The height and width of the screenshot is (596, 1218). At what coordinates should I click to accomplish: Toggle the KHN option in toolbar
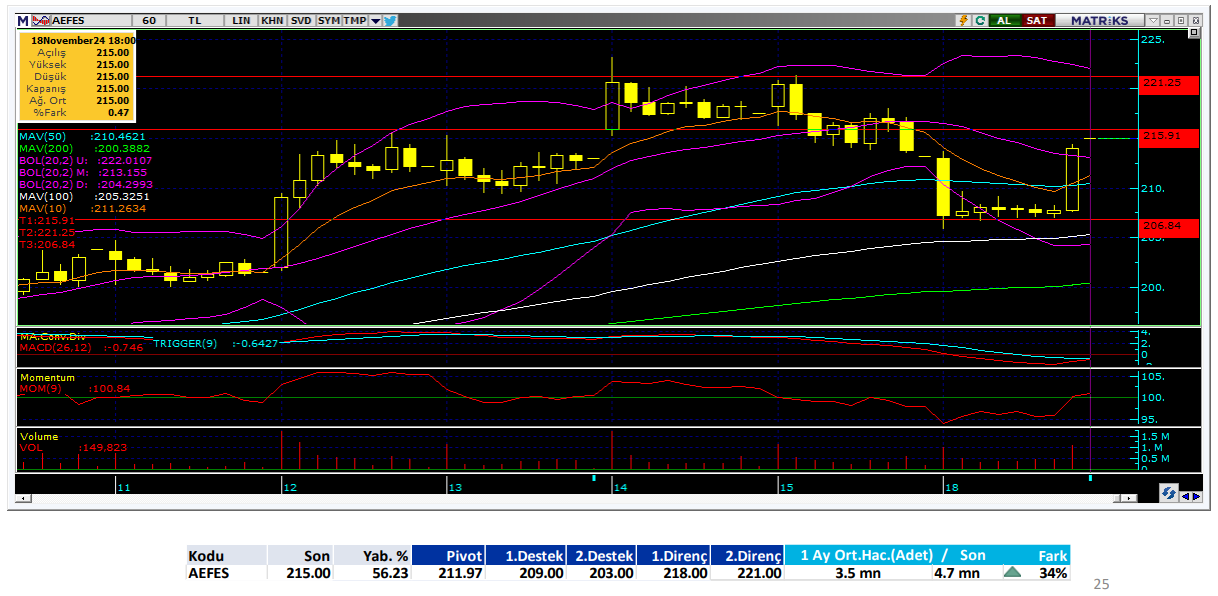click(271, 20)
